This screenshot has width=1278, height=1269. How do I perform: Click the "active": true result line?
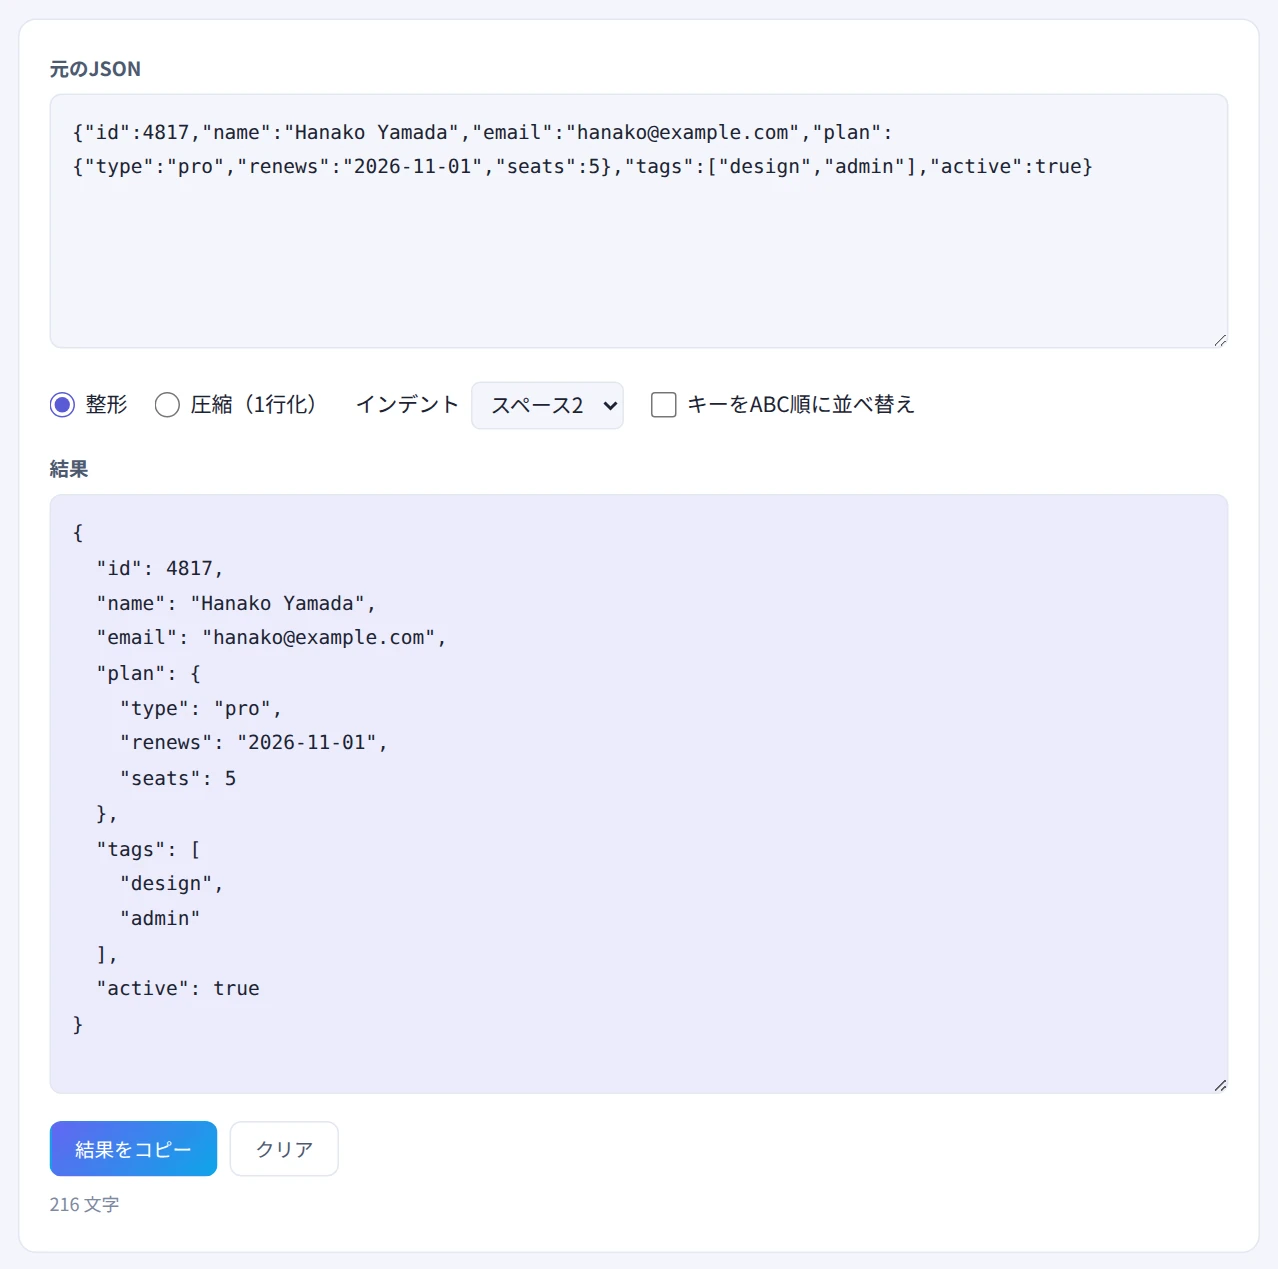pos(178,988)
